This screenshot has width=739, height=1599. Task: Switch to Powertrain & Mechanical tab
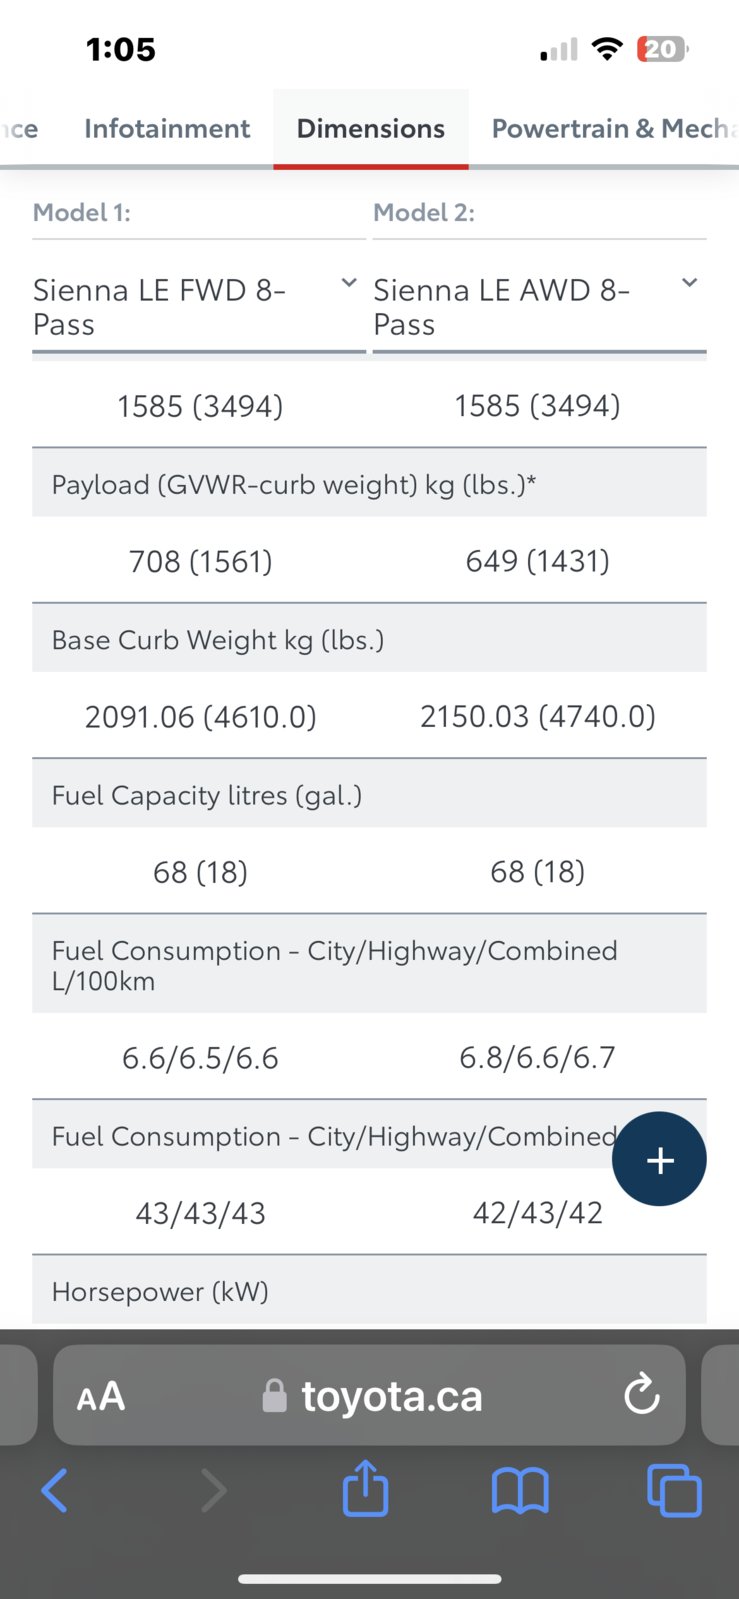coord(614,128)
